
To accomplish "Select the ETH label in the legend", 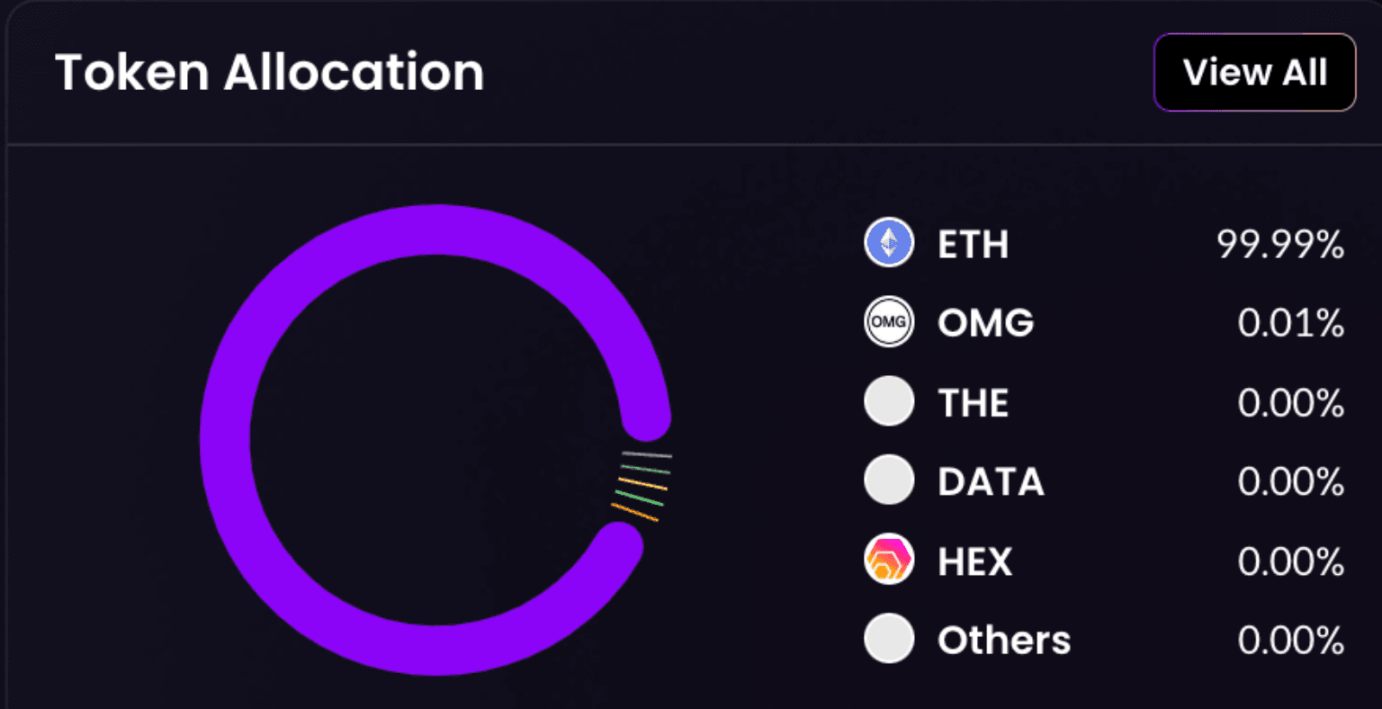I will click(972, 244).
